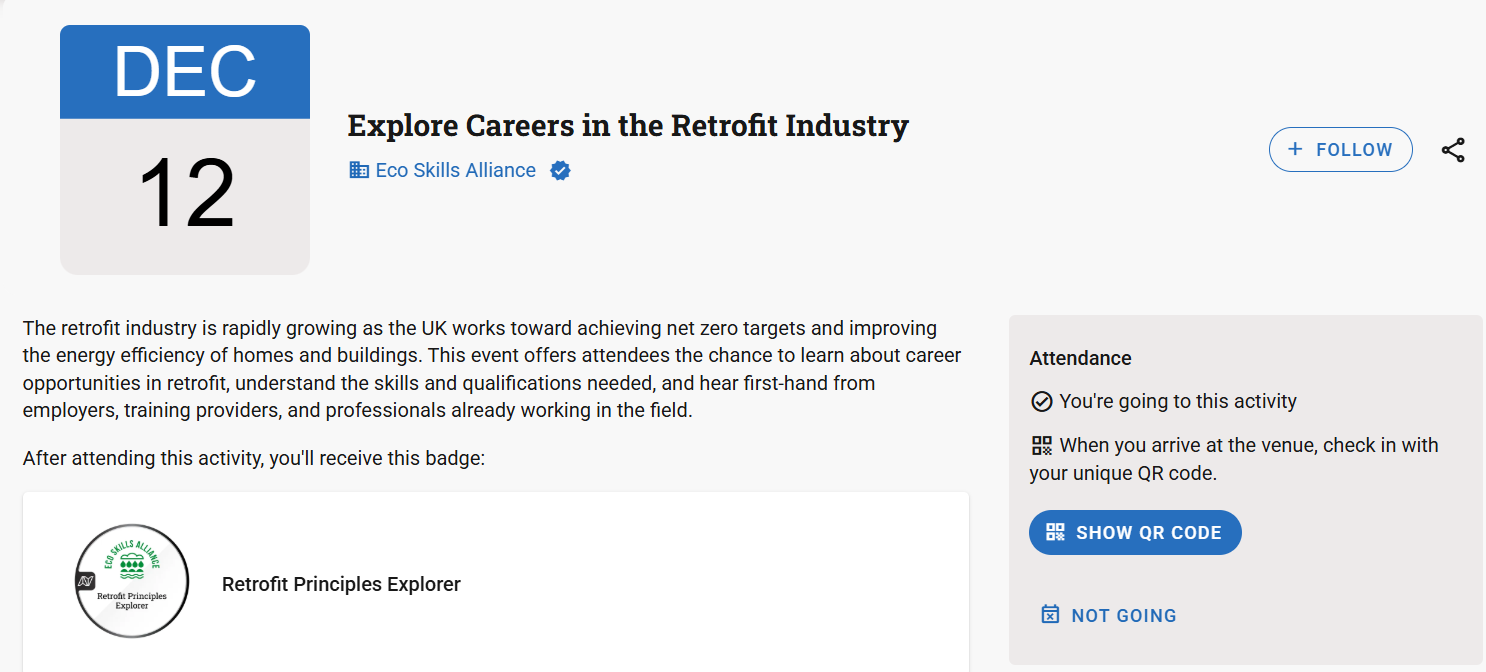Click the calendar-x icon beside Not Going
Screen dimensions: 1486x672
click(x=1050, y=615)
